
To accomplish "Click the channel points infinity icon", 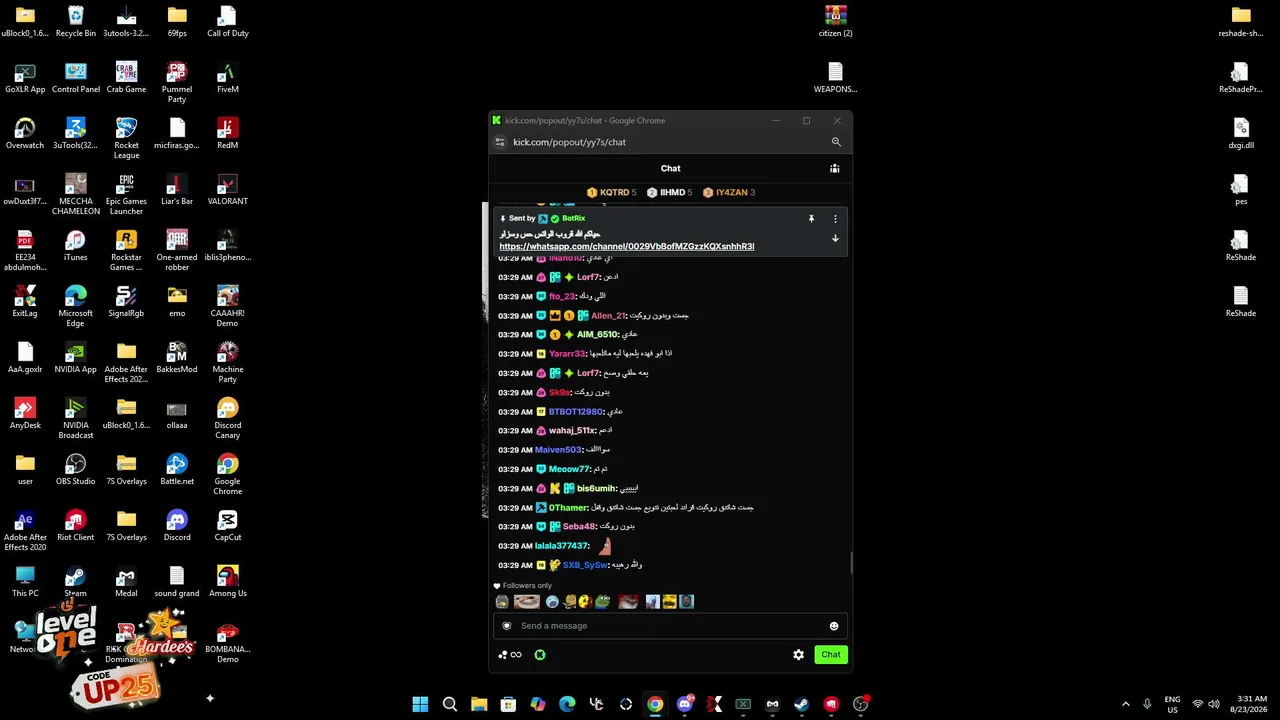I will [x=510, y=655].
